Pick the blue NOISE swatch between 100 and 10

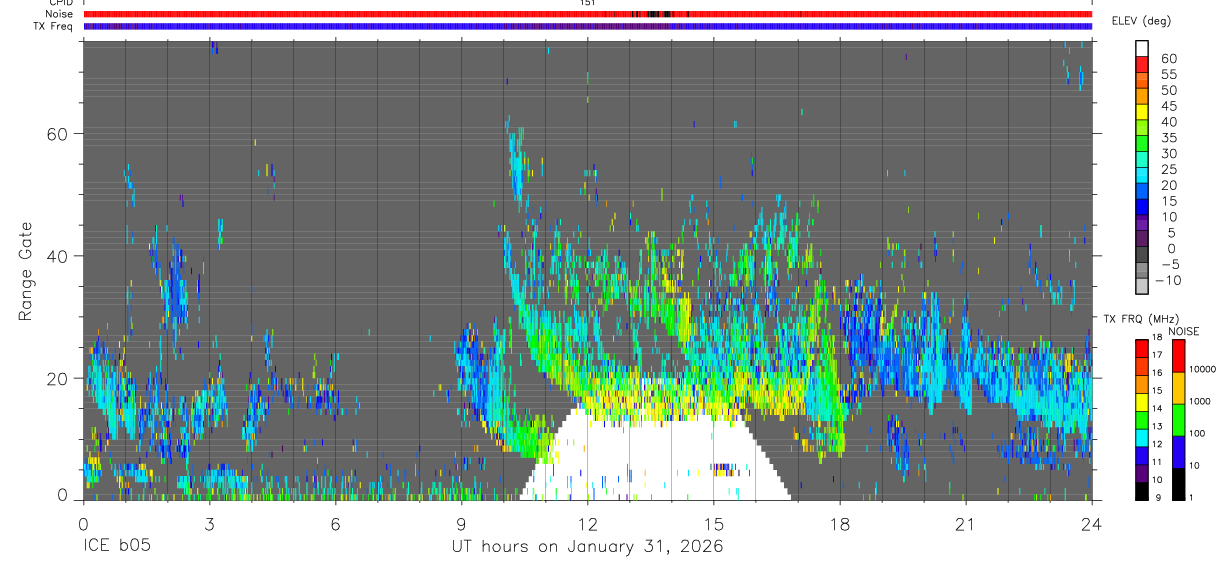[x=1178, y=451]
